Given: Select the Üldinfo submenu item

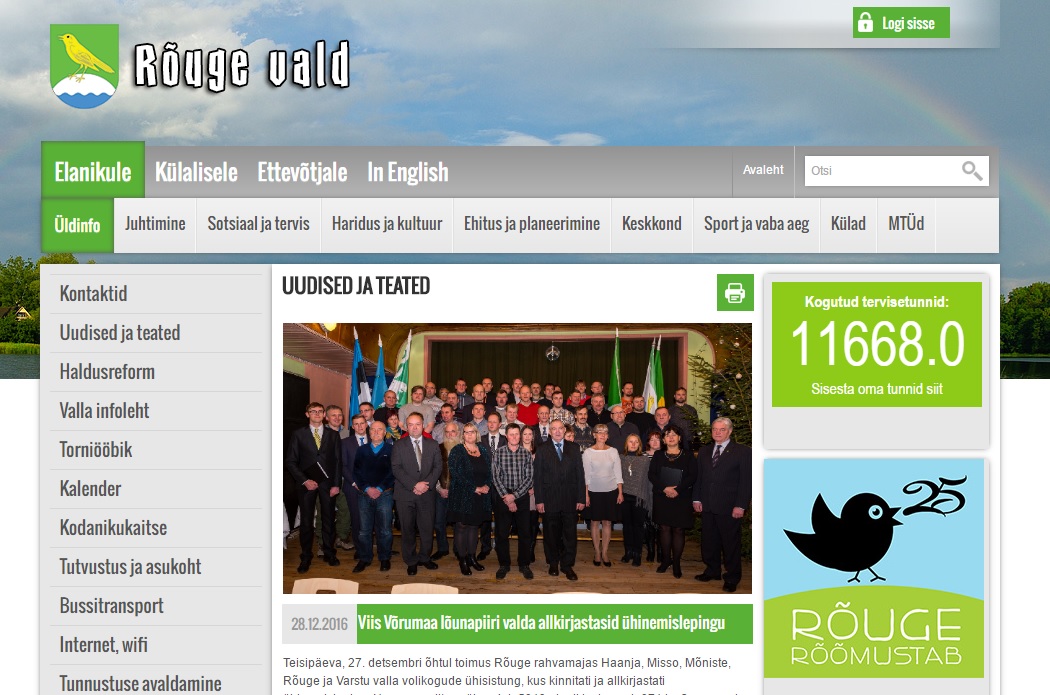Looking at the screenshot, I should tap(78, 225).
